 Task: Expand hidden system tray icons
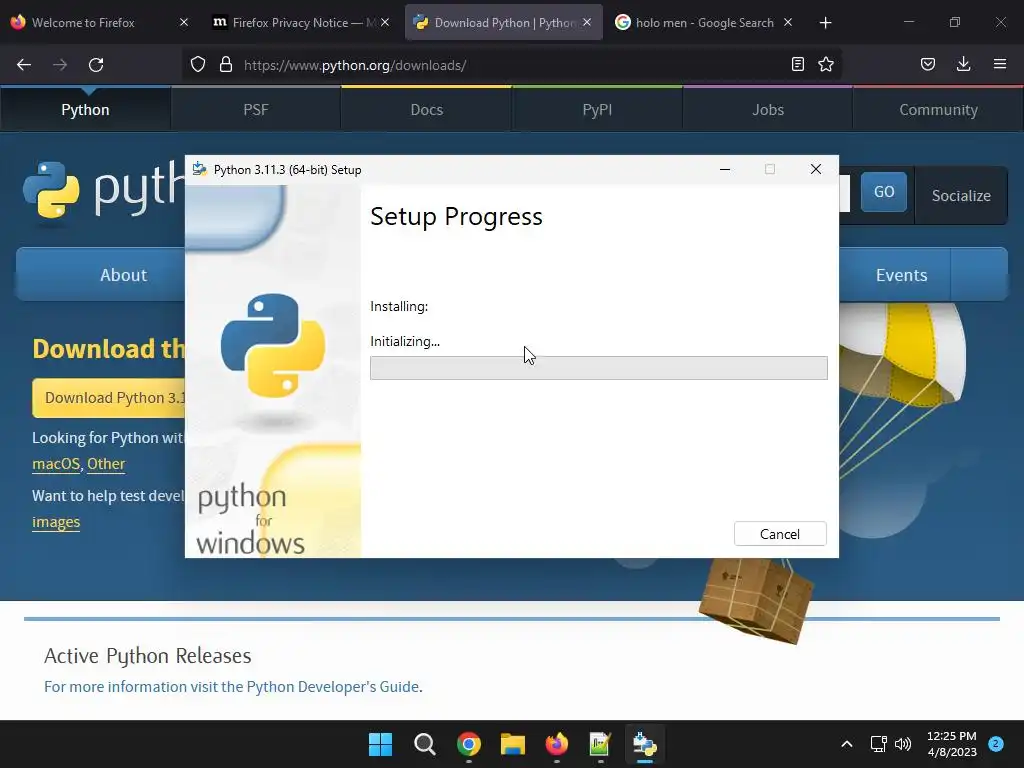coord(846,744)
